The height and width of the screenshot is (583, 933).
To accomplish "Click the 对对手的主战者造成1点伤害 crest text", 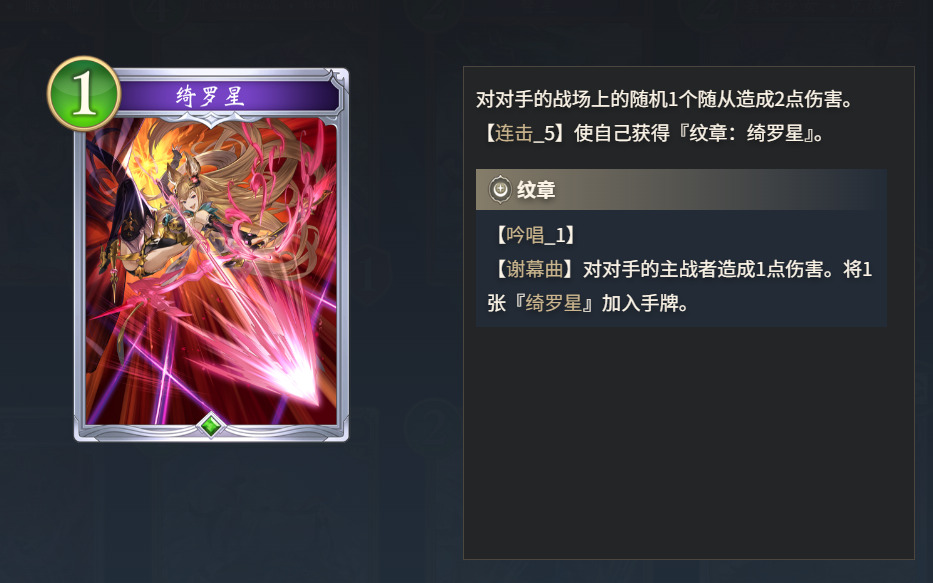I will tap(711, 269).
